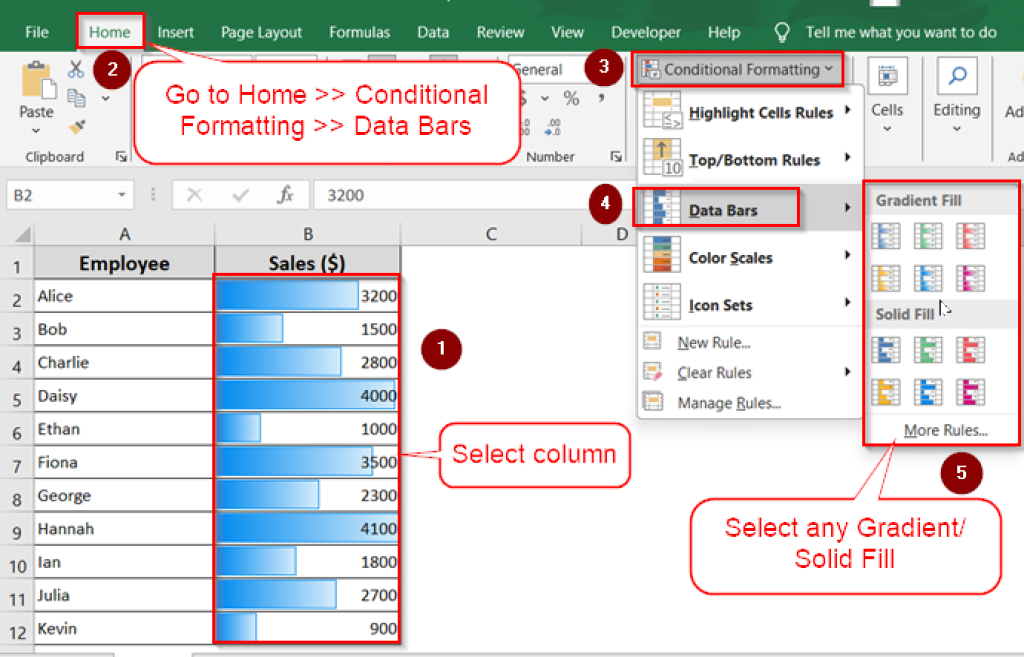Switch to the Formulas ribbon tab
The image size is (1024, 657).
point(359,32)
